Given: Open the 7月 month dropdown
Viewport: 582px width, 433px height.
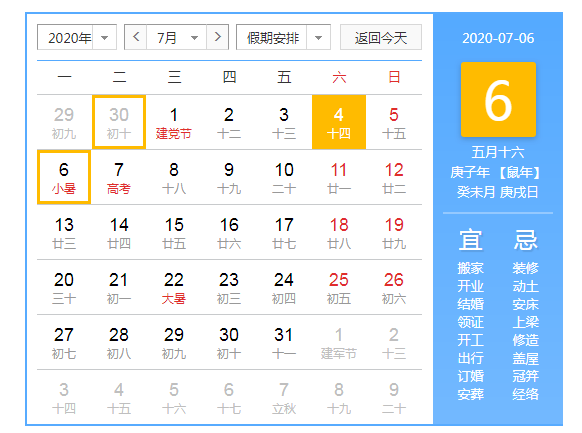Looking at the screenshot, I should pos(177,37).
